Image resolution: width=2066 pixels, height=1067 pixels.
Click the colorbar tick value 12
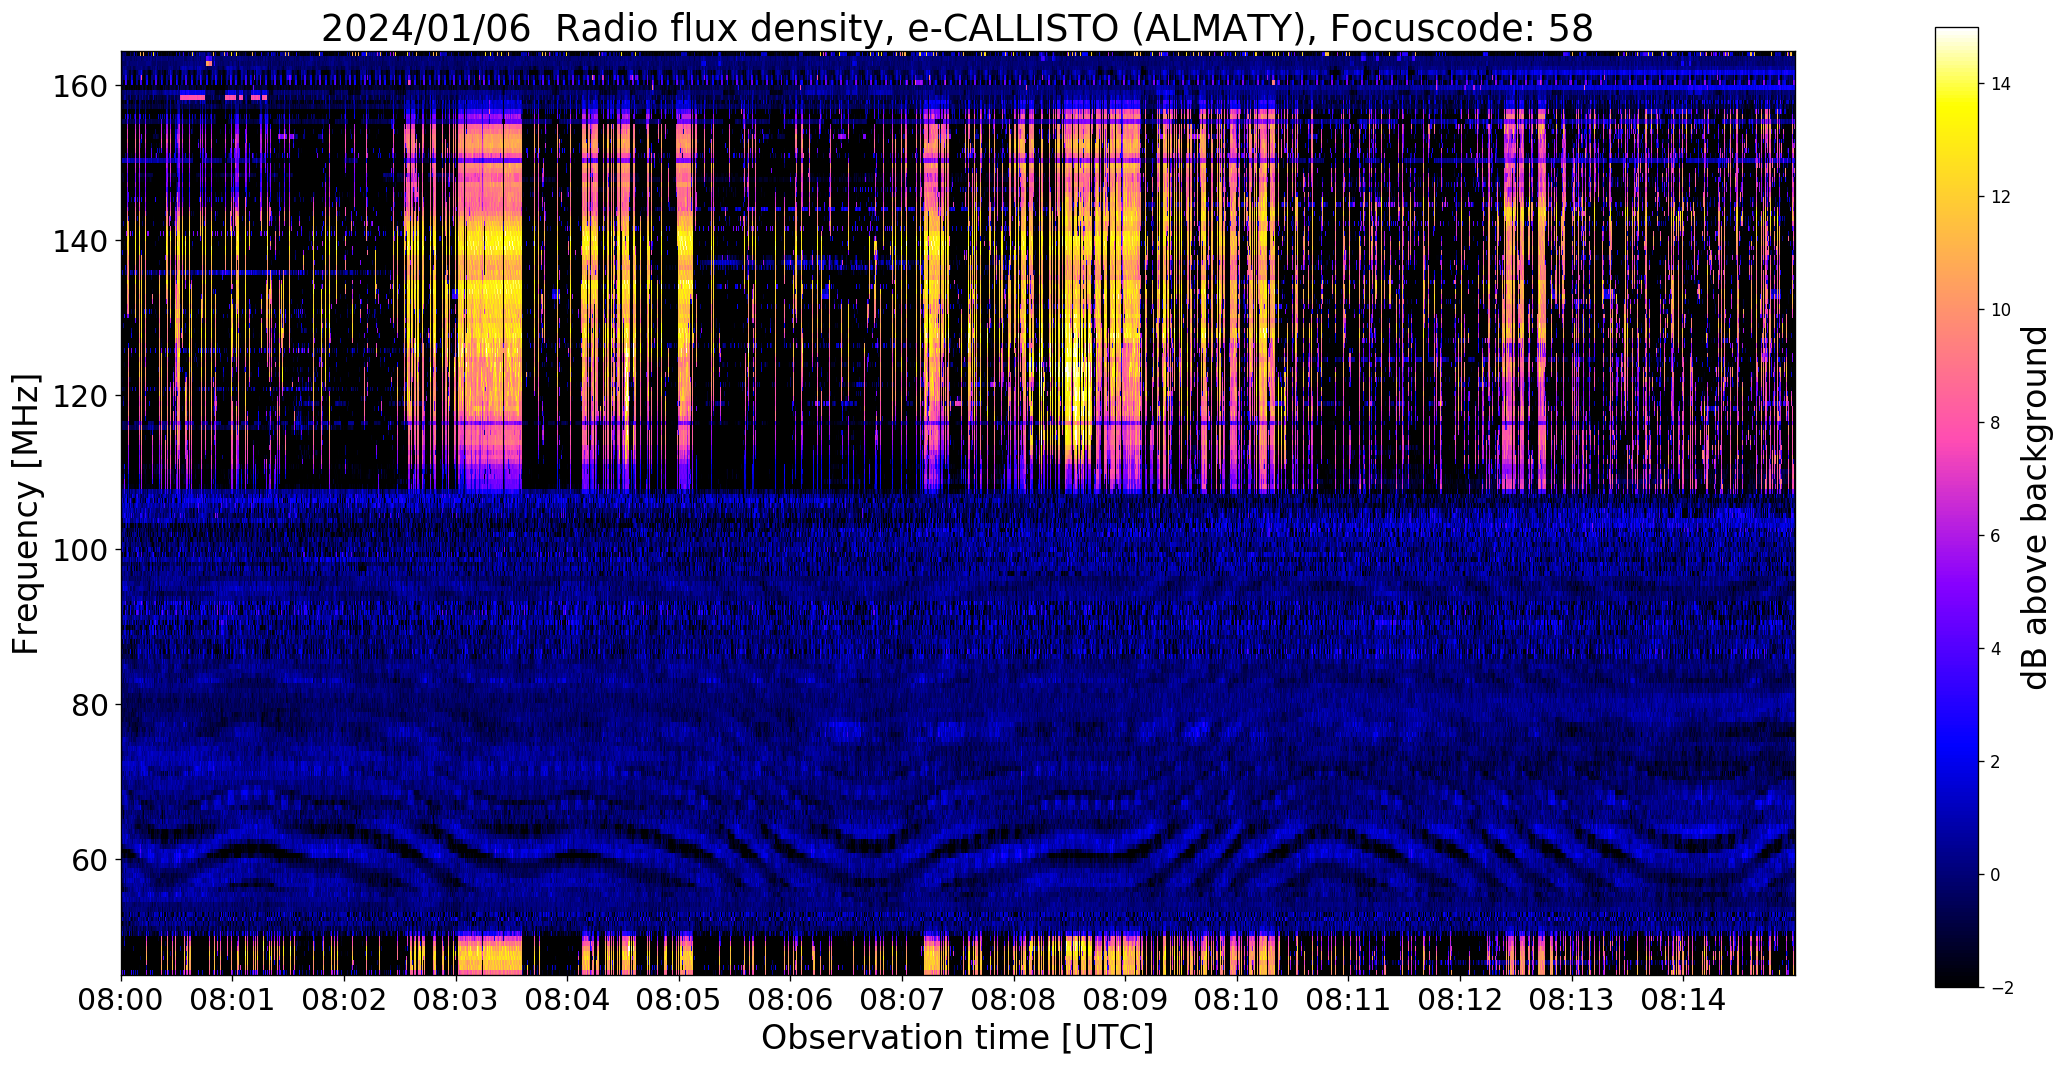point(2001,198)
